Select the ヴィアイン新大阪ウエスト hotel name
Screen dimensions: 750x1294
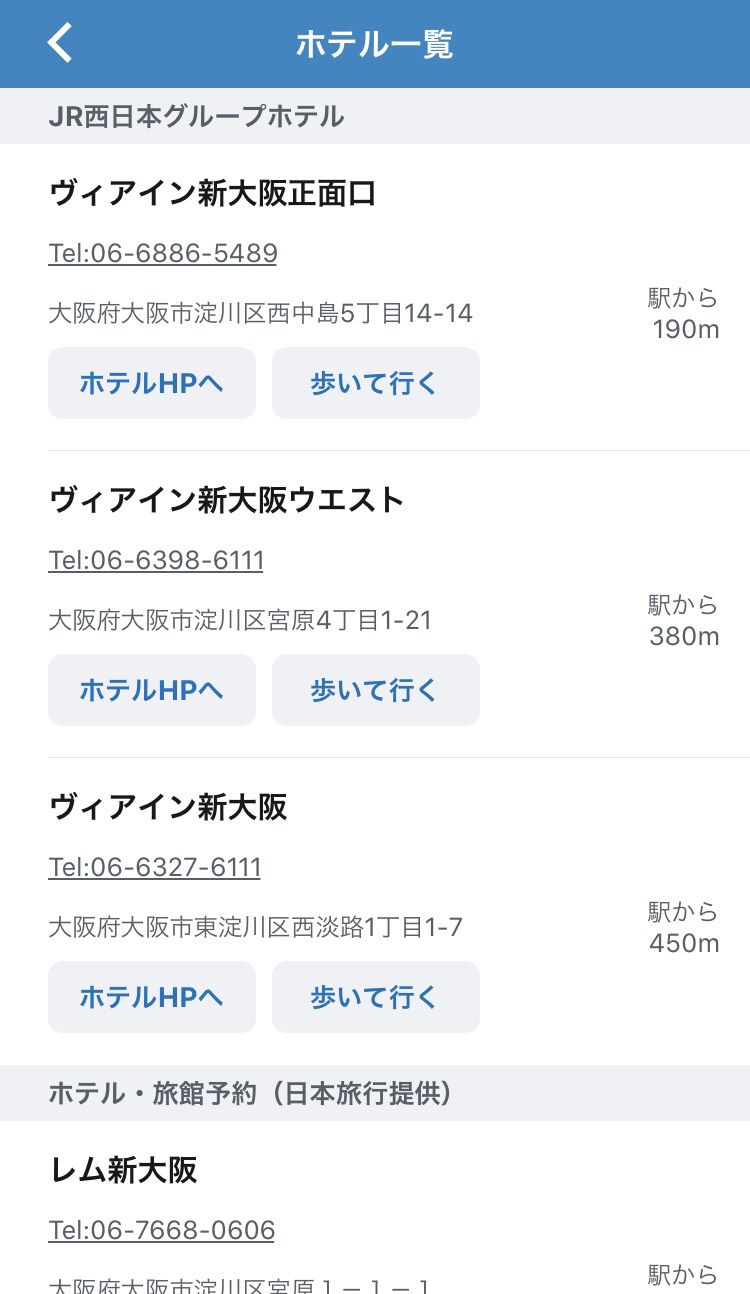(x=226, y=500)
